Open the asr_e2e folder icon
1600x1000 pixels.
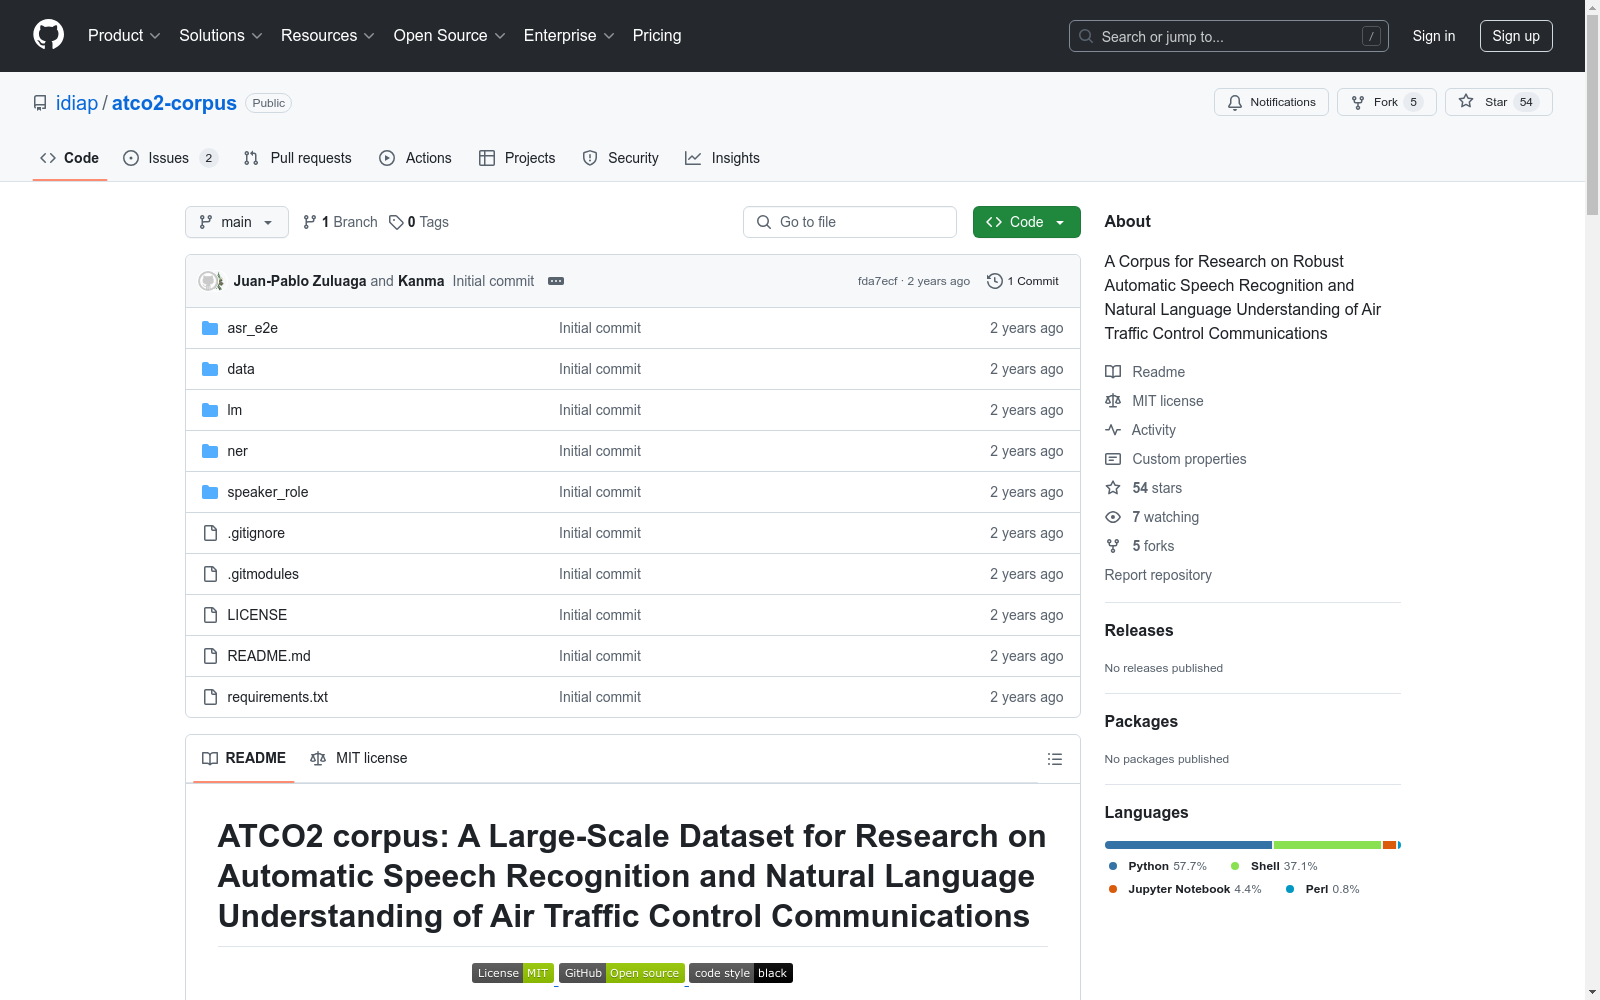click(x=210, y=328)
